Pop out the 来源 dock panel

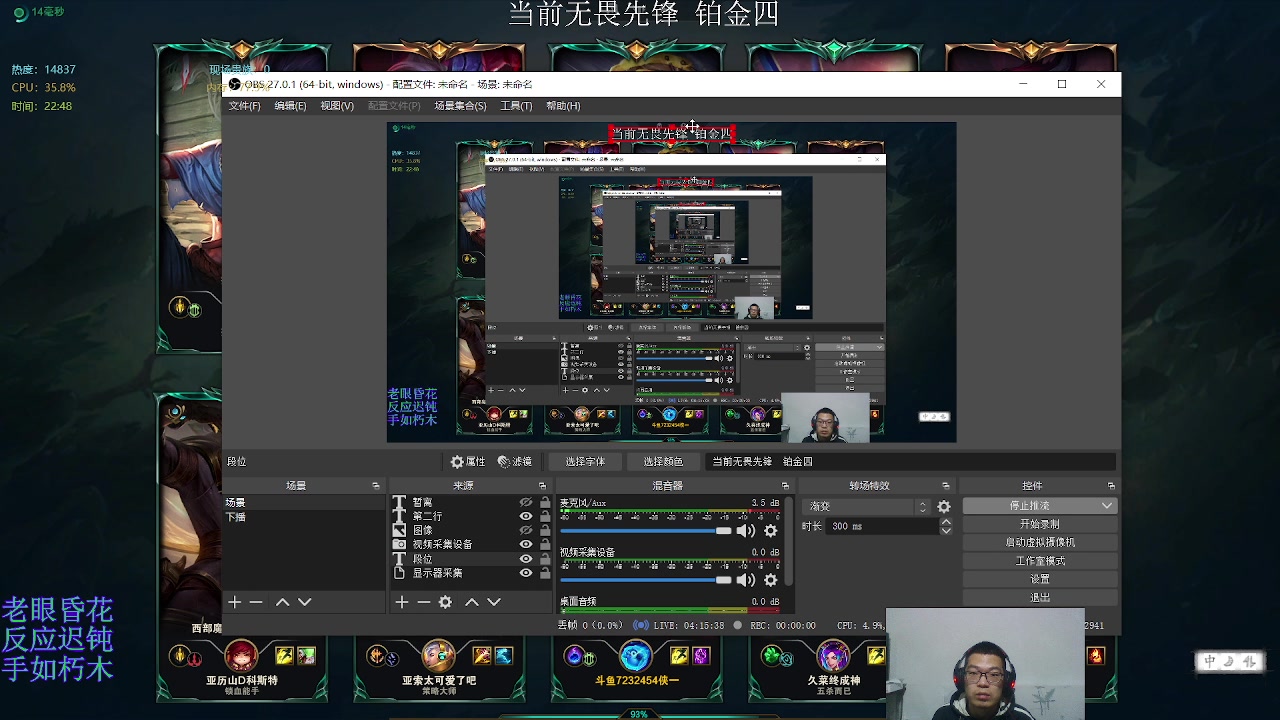click(x=543, y=486)
